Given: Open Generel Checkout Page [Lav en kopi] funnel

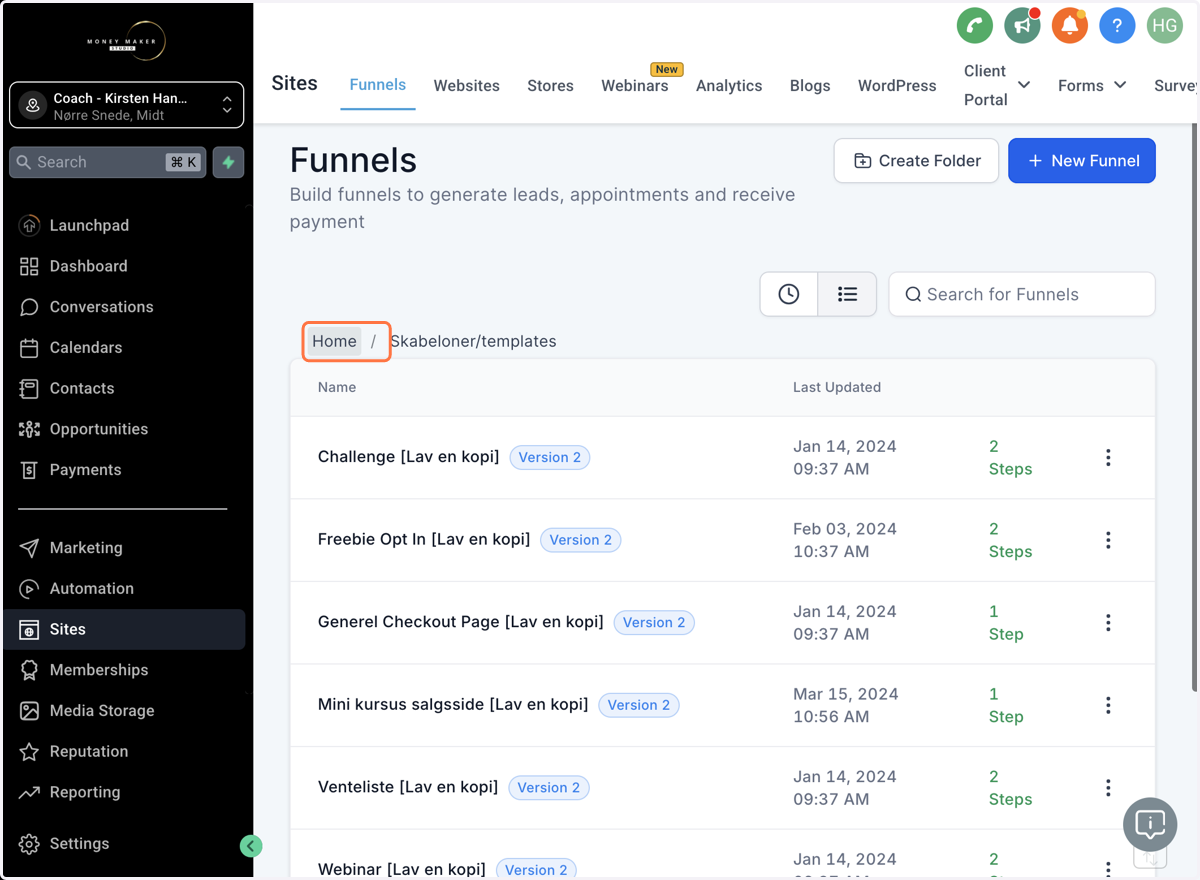Looking at the screenshot, I should [x=461, y=622].
